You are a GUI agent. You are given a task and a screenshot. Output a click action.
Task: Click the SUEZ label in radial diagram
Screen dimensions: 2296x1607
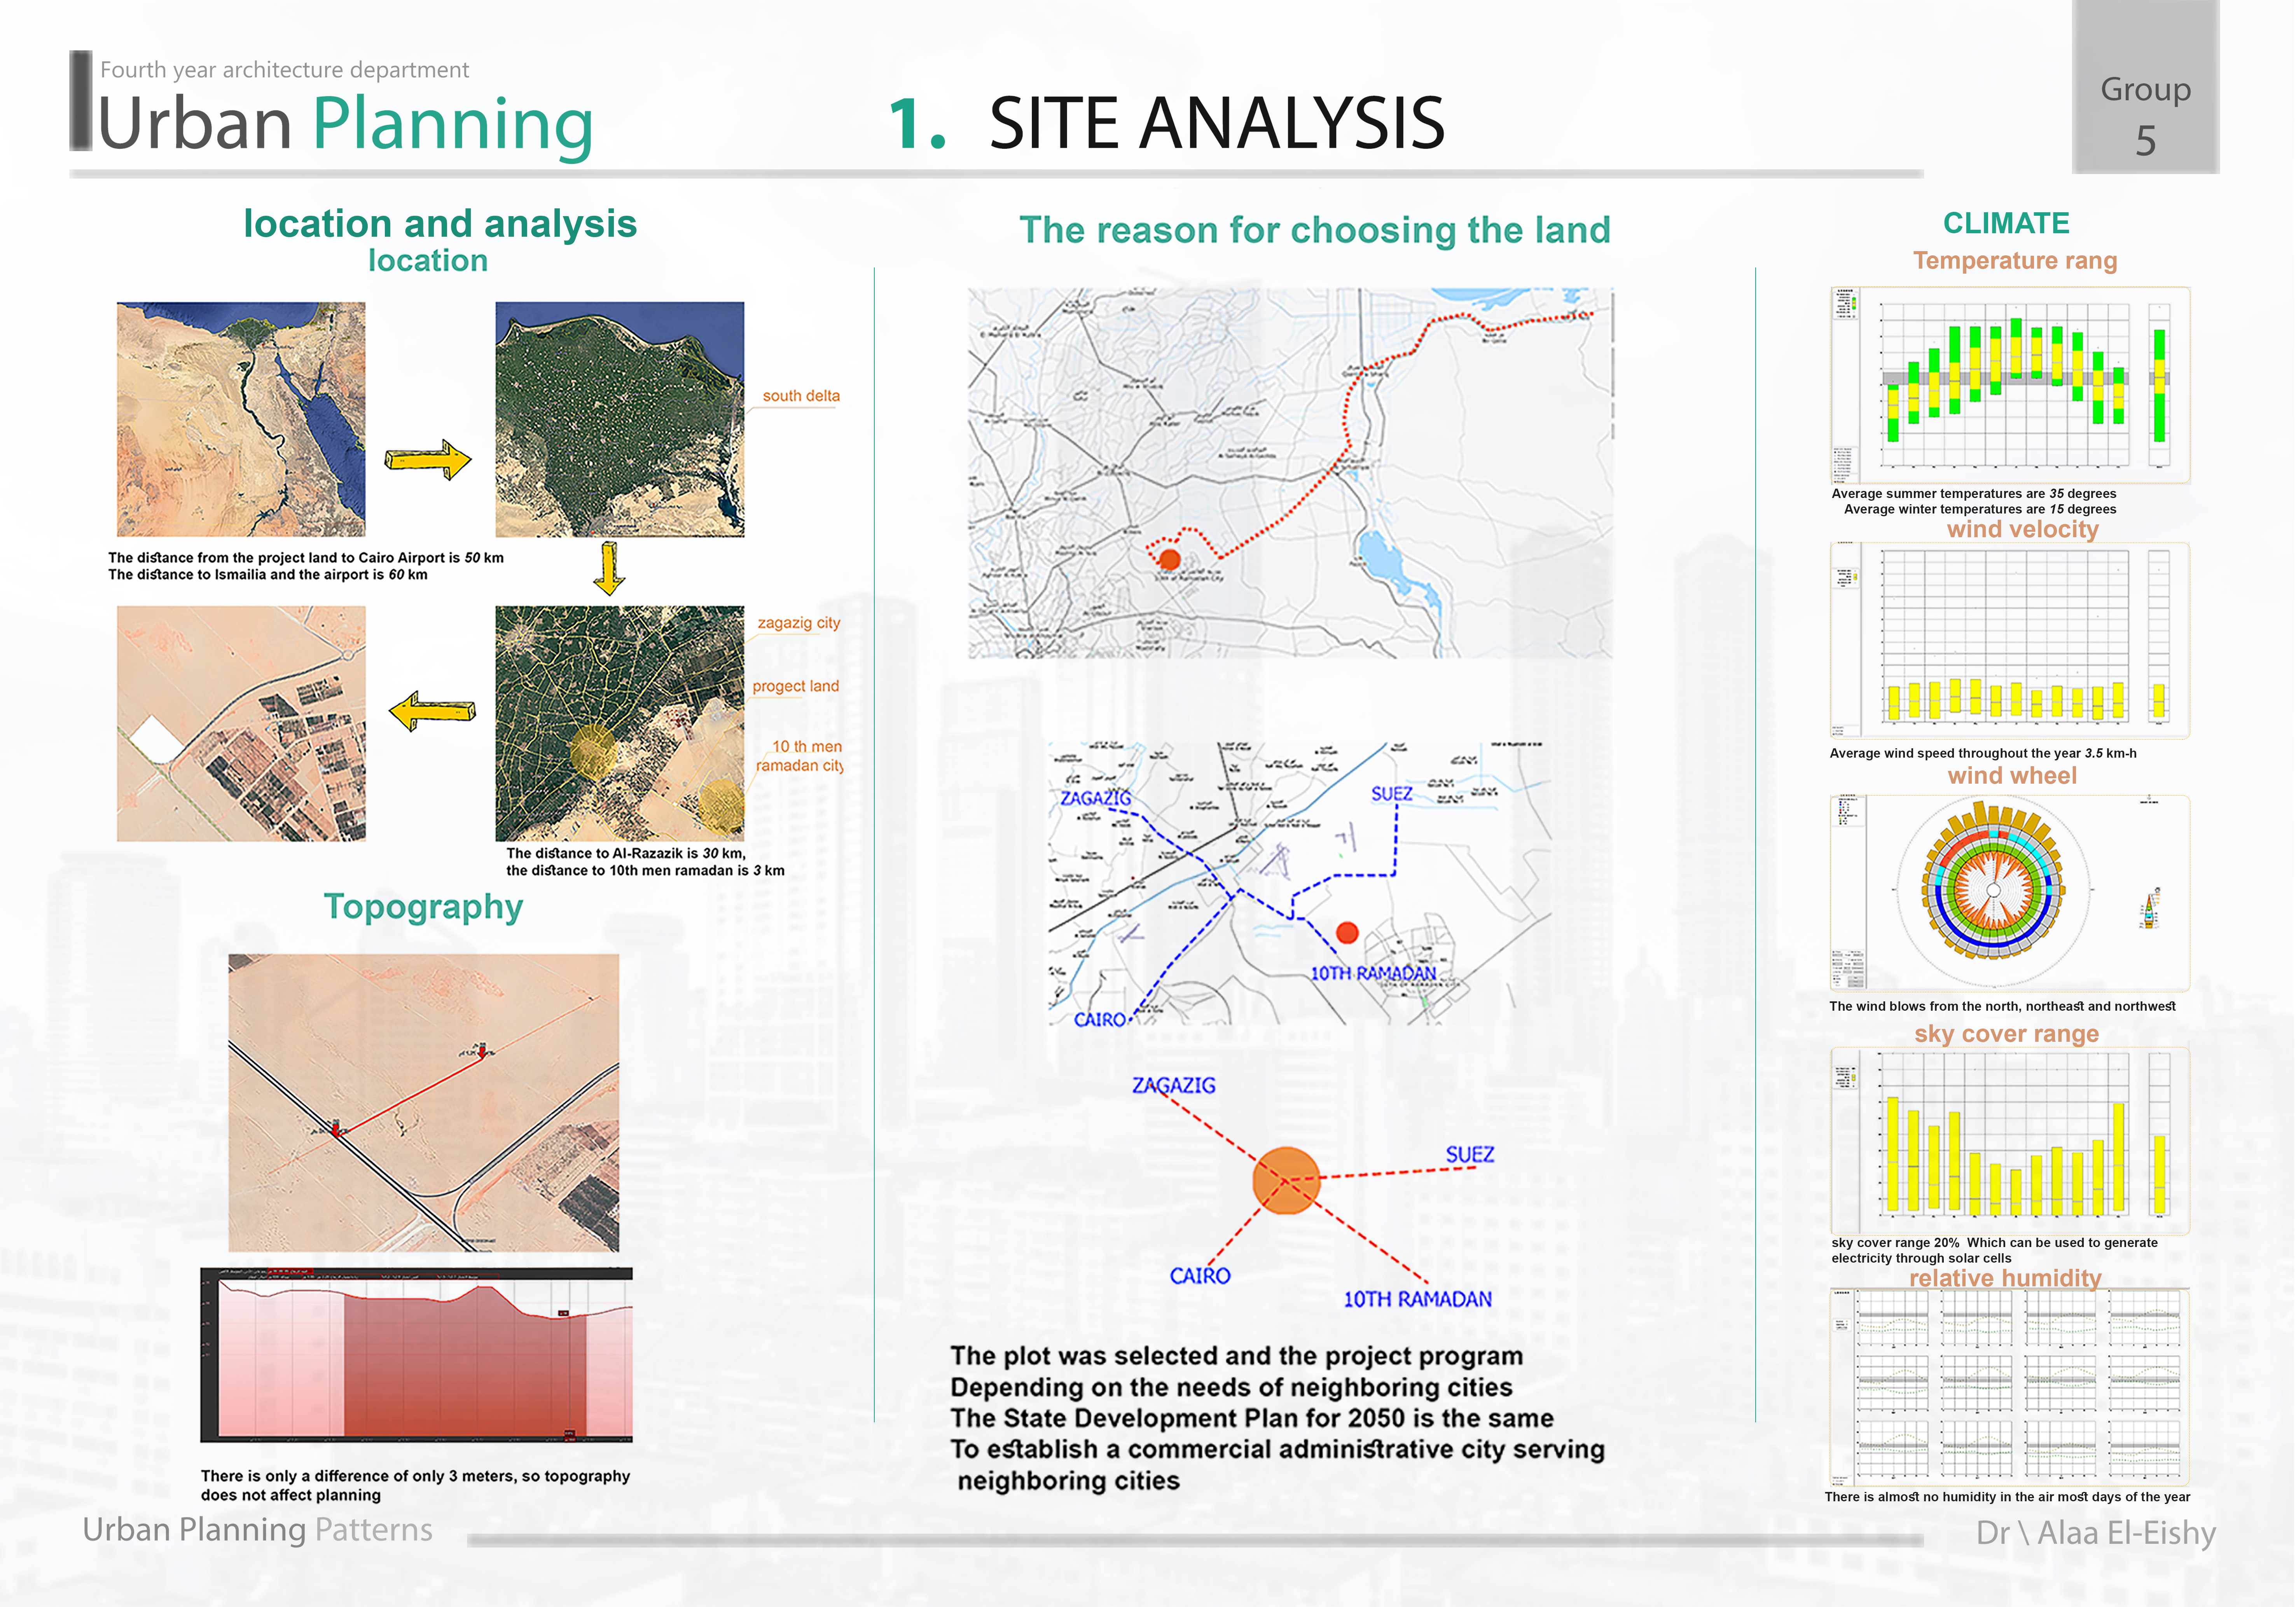[x=1469, y=1154]
